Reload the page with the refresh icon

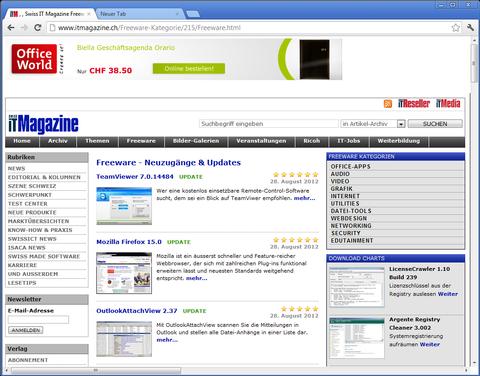coord(38,28)
